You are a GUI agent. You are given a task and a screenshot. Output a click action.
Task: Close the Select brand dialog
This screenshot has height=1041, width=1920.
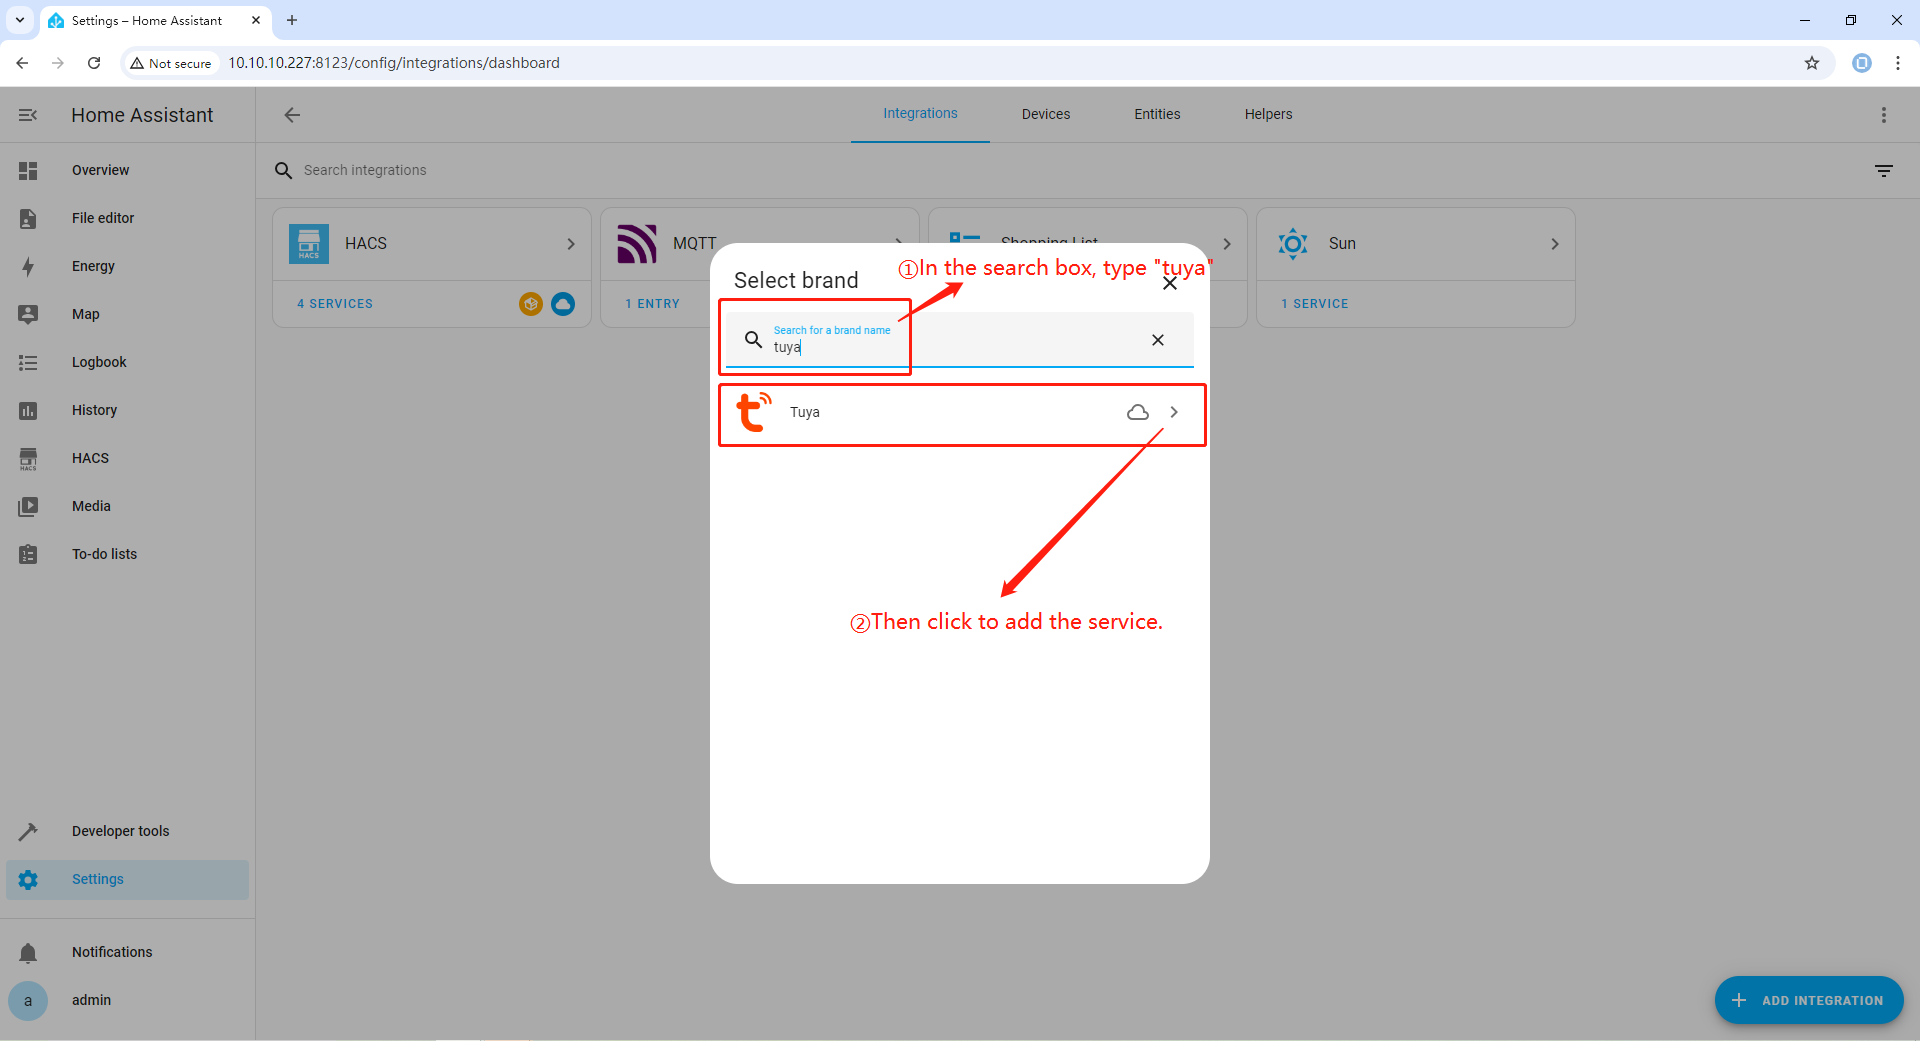(x=1169, y=284)
